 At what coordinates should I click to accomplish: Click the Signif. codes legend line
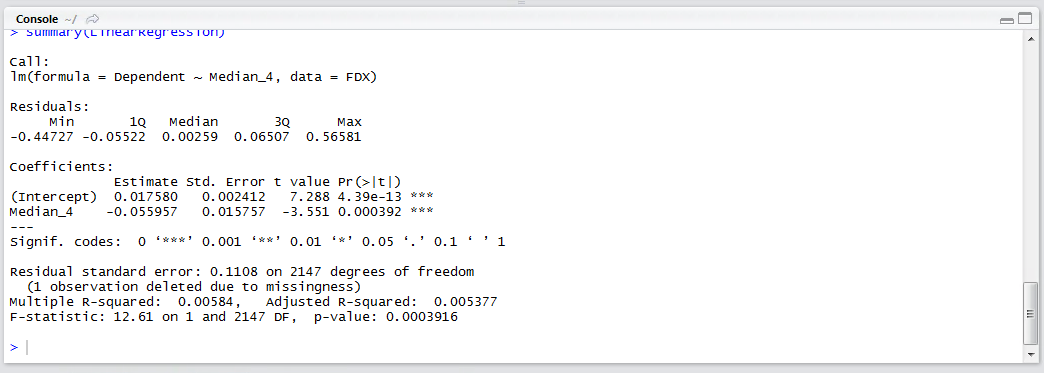[x=258, y=242]
